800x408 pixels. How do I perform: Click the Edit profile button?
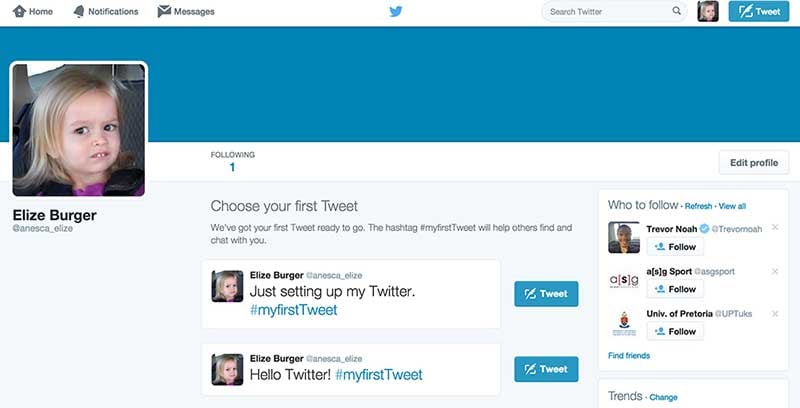(754, 163)
